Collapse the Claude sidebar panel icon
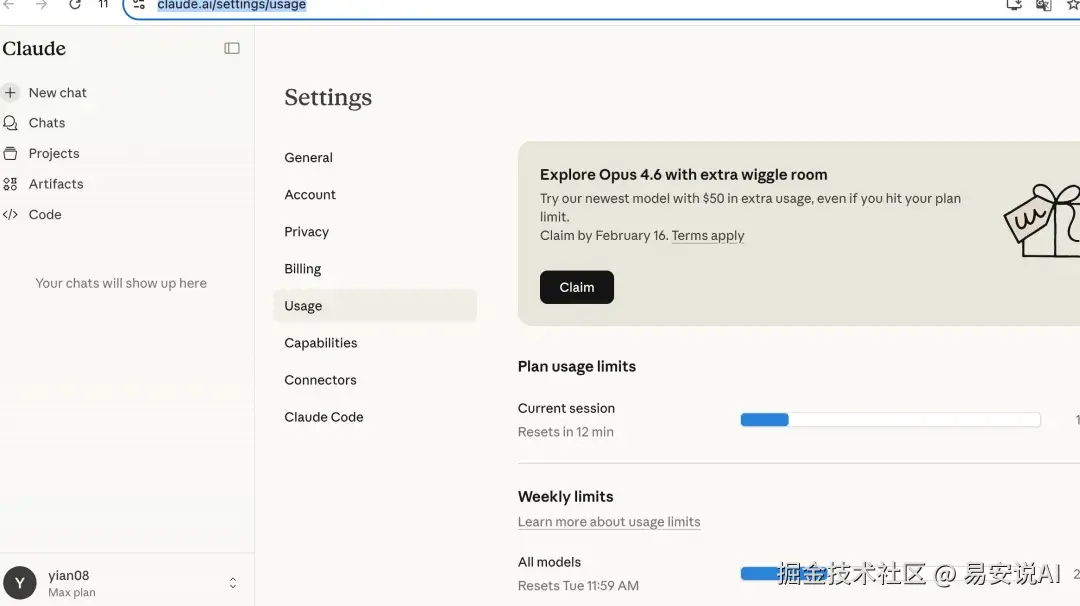The image size is (1080, 606). [232, 48]
